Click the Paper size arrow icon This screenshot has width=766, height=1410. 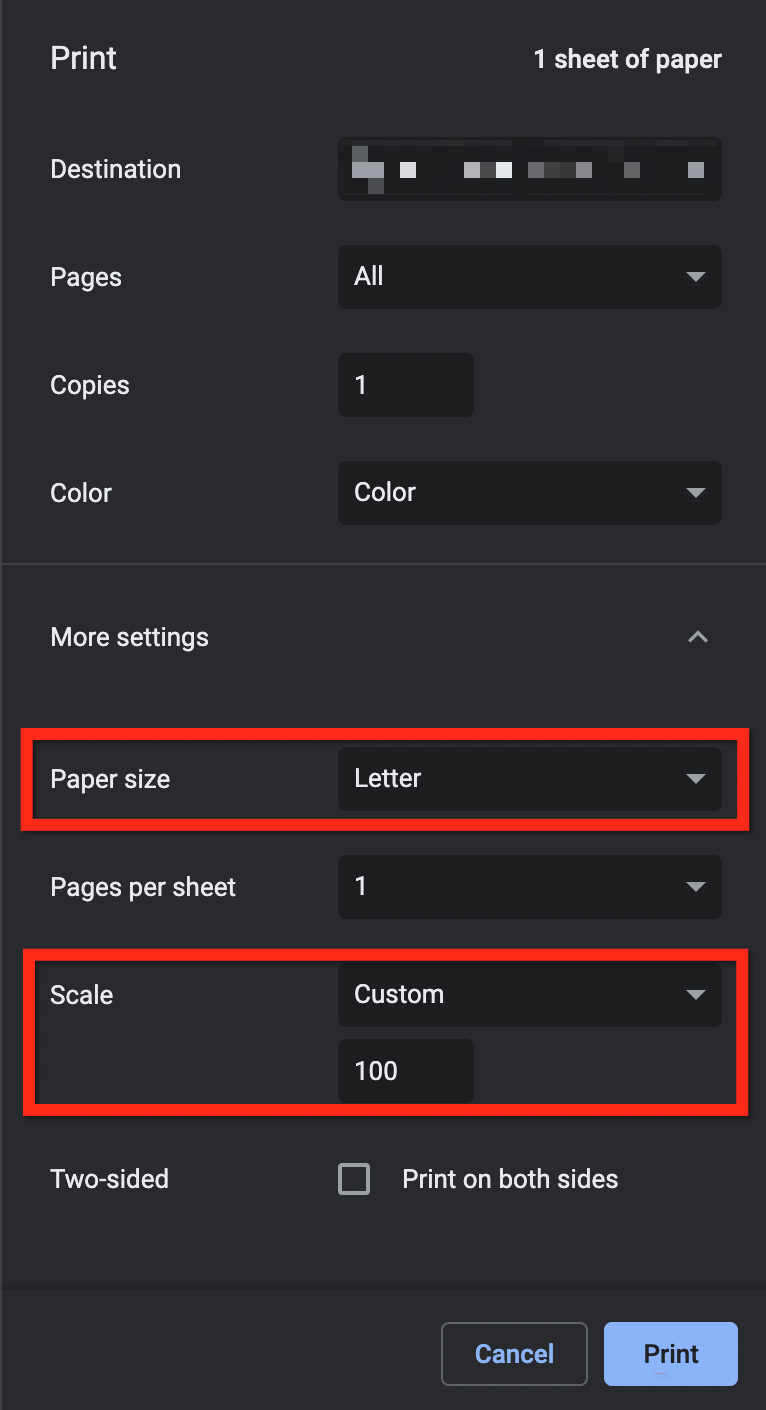point(696,779)
